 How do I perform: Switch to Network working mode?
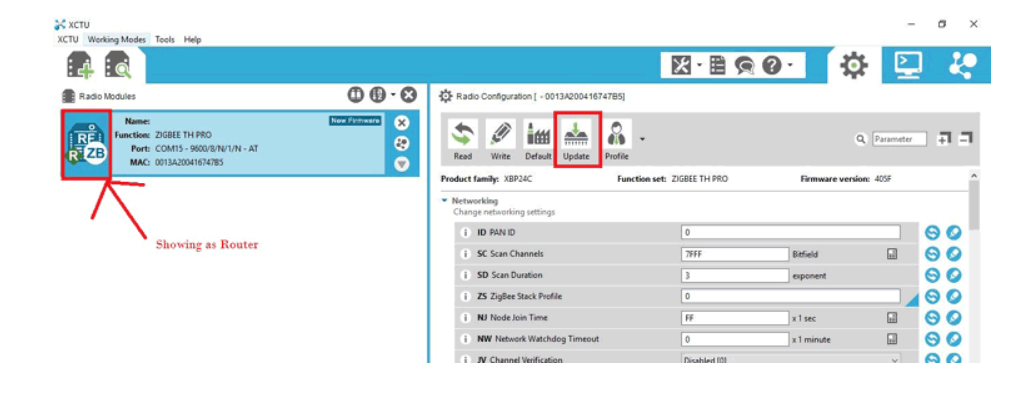tap(963, 65)
